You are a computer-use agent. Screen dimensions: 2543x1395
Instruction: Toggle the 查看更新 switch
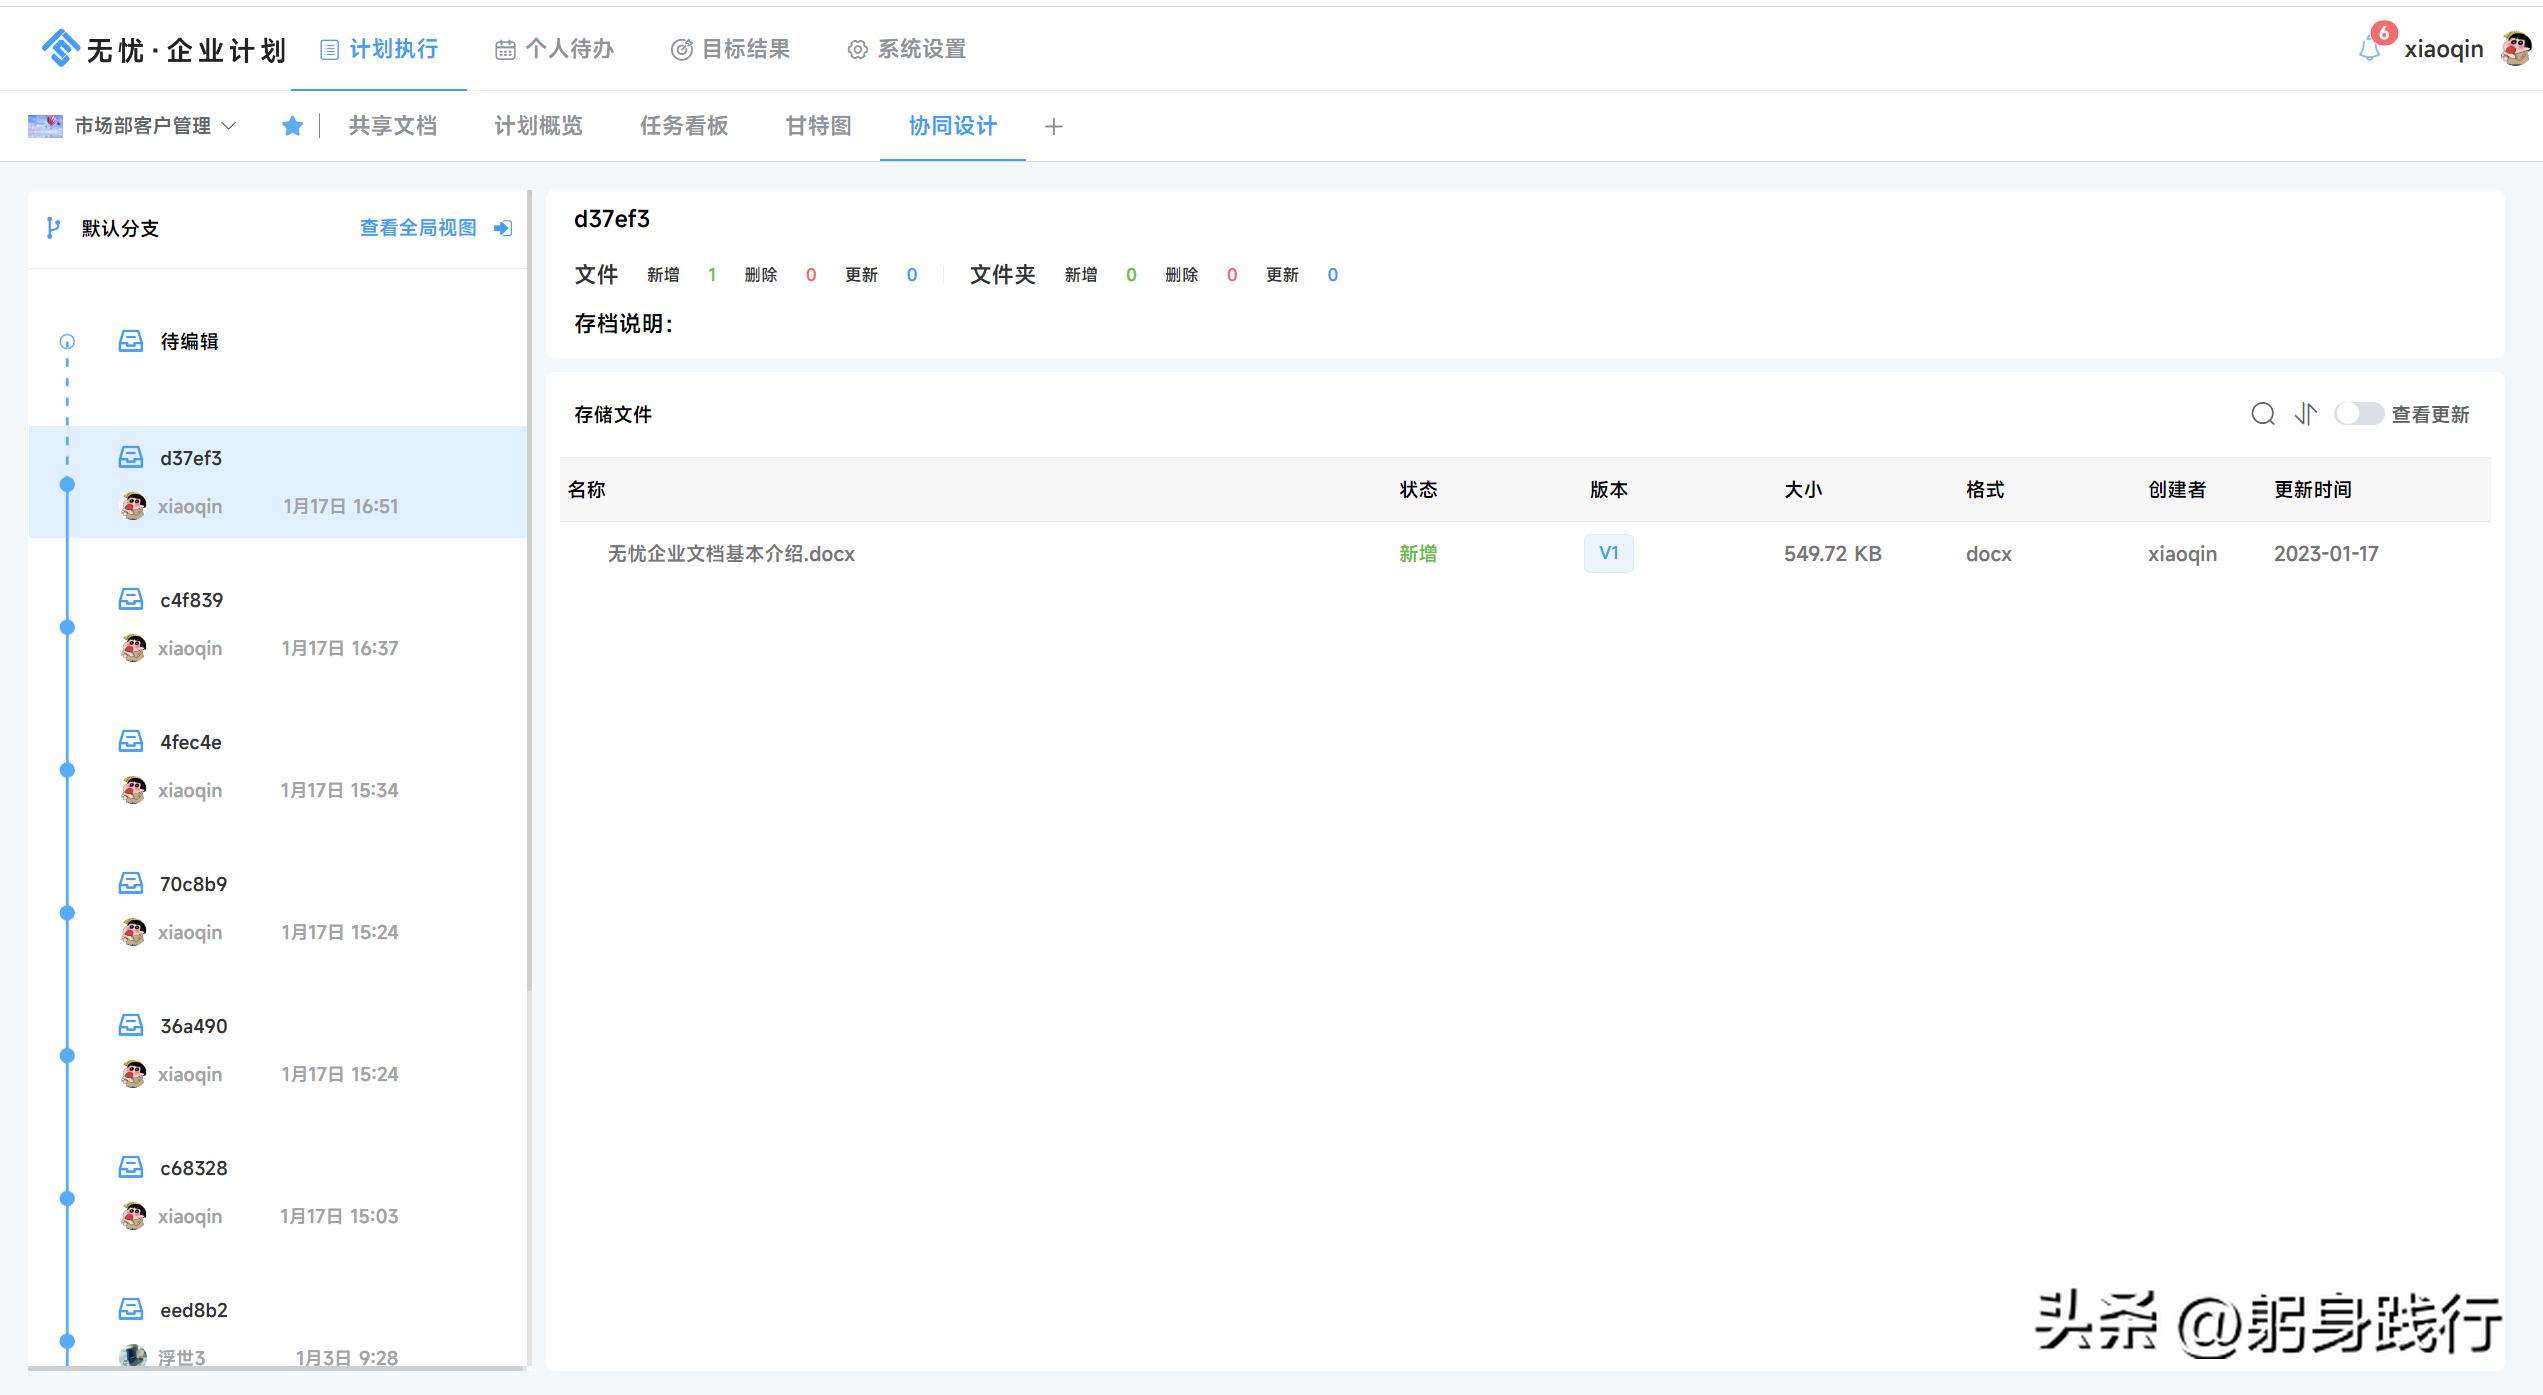point(2358,414)
